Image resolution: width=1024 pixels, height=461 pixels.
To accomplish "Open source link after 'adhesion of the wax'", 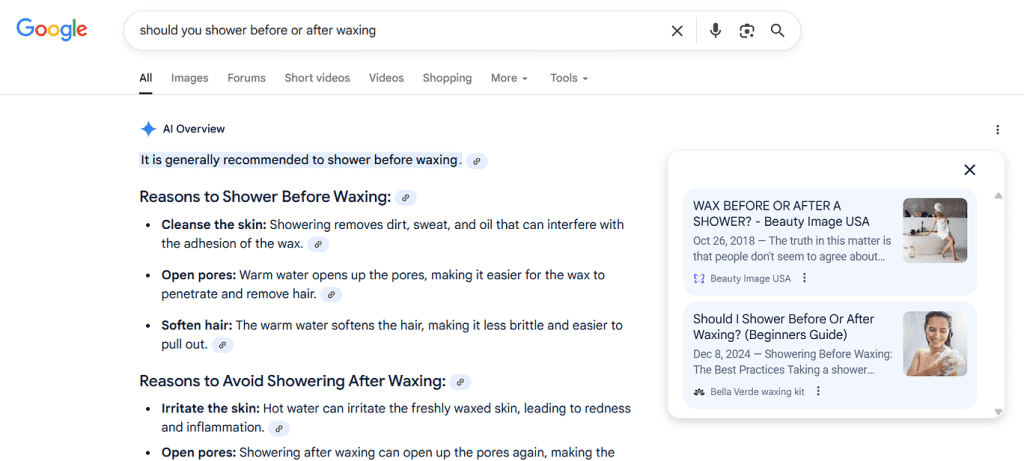I will 318,245.
